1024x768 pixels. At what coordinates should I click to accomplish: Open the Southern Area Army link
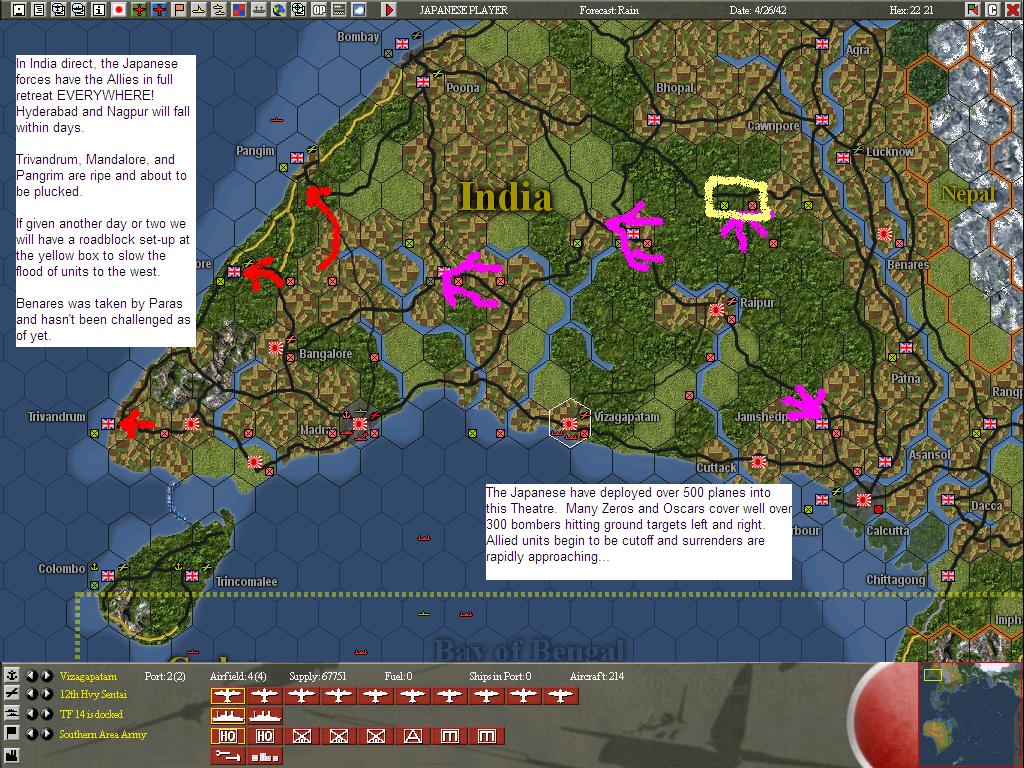coord(103,735)
